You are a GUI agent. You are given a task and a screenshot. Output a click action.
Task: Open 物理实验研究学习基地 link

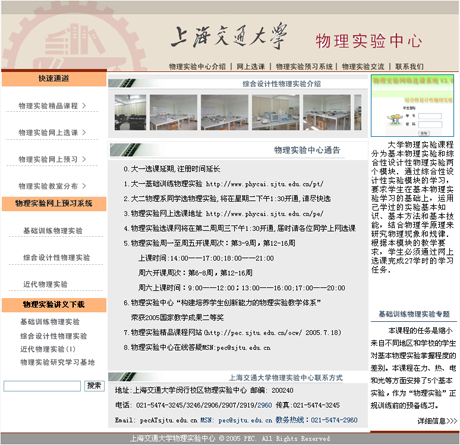(57, 362)
